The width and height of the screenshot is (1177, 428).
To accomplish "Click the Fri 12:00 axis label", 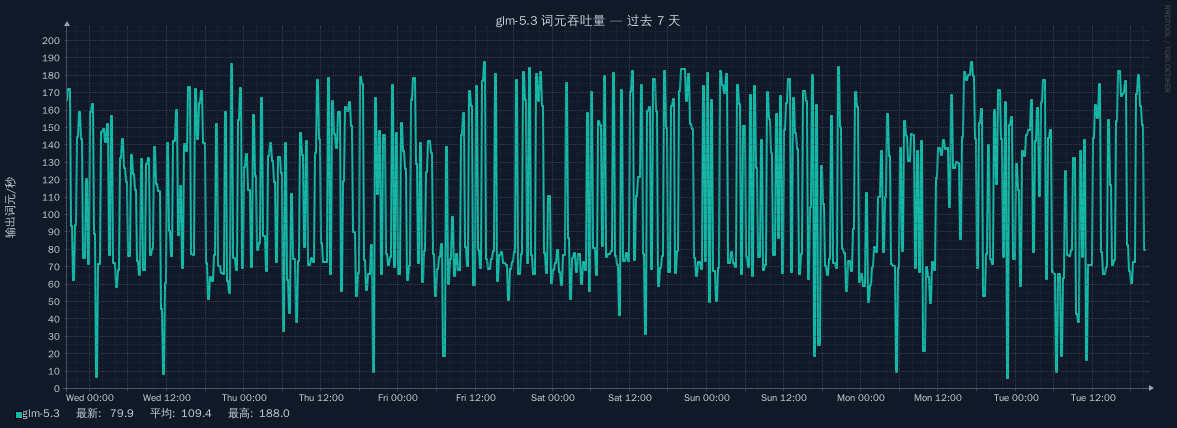I will pos(475,398).
